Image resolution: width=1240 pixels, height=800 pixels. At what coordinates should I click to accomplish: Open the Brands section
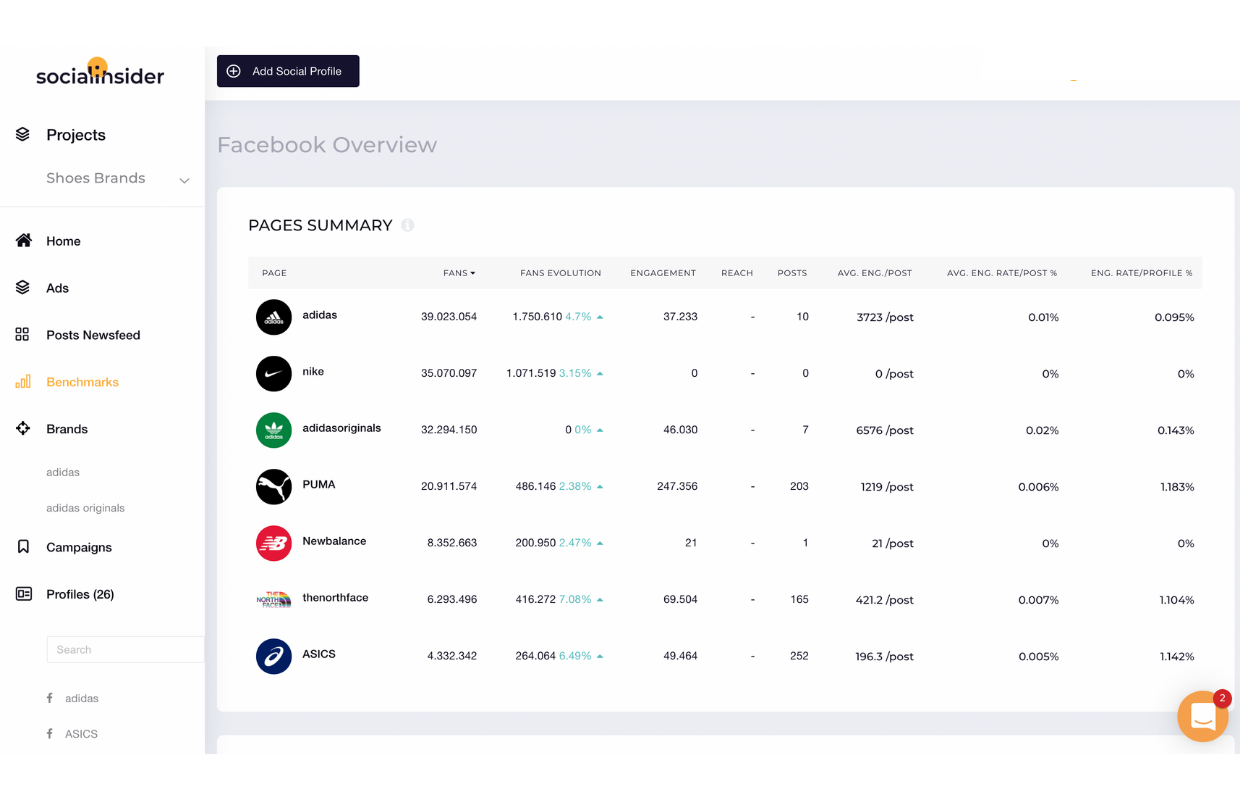pos(67,429)
